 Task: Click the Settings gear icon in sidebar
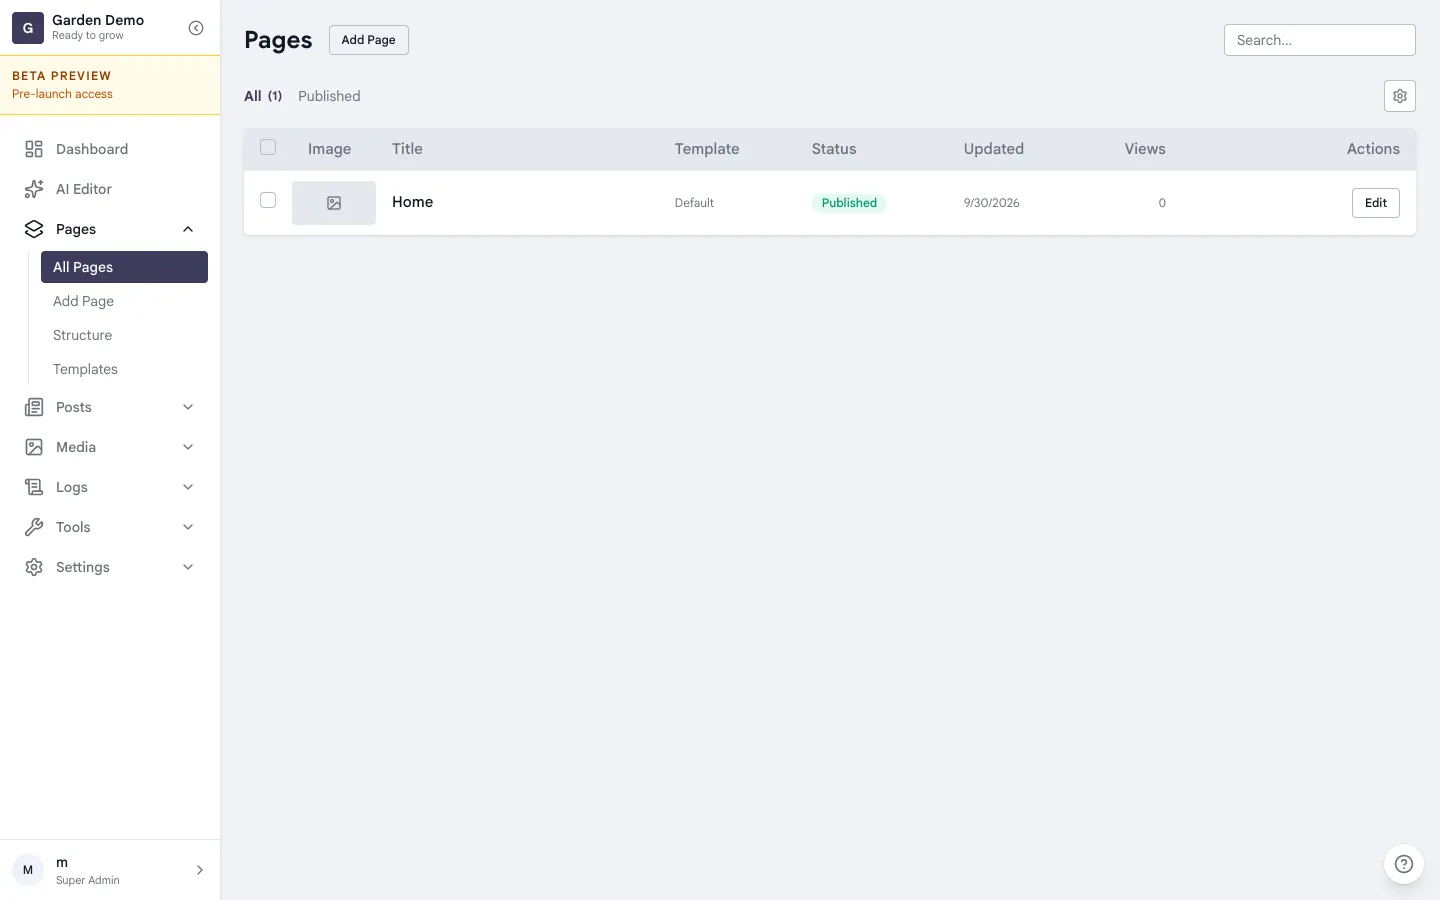(x=34, y=567)
